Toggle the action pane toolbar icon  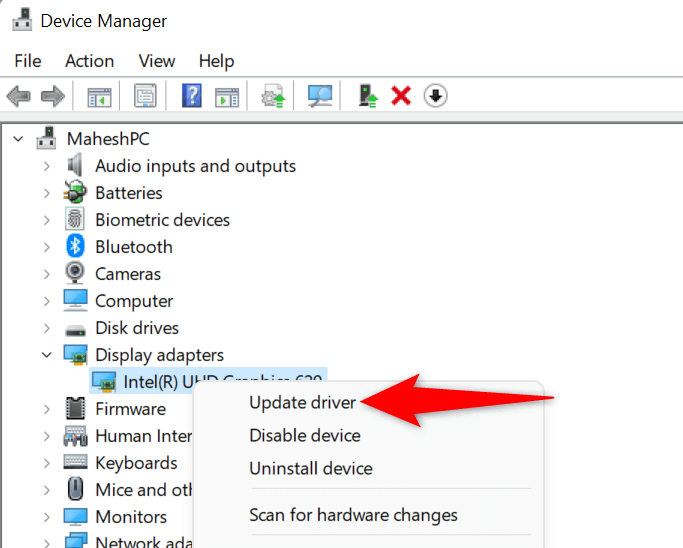[x=227, y=97]
